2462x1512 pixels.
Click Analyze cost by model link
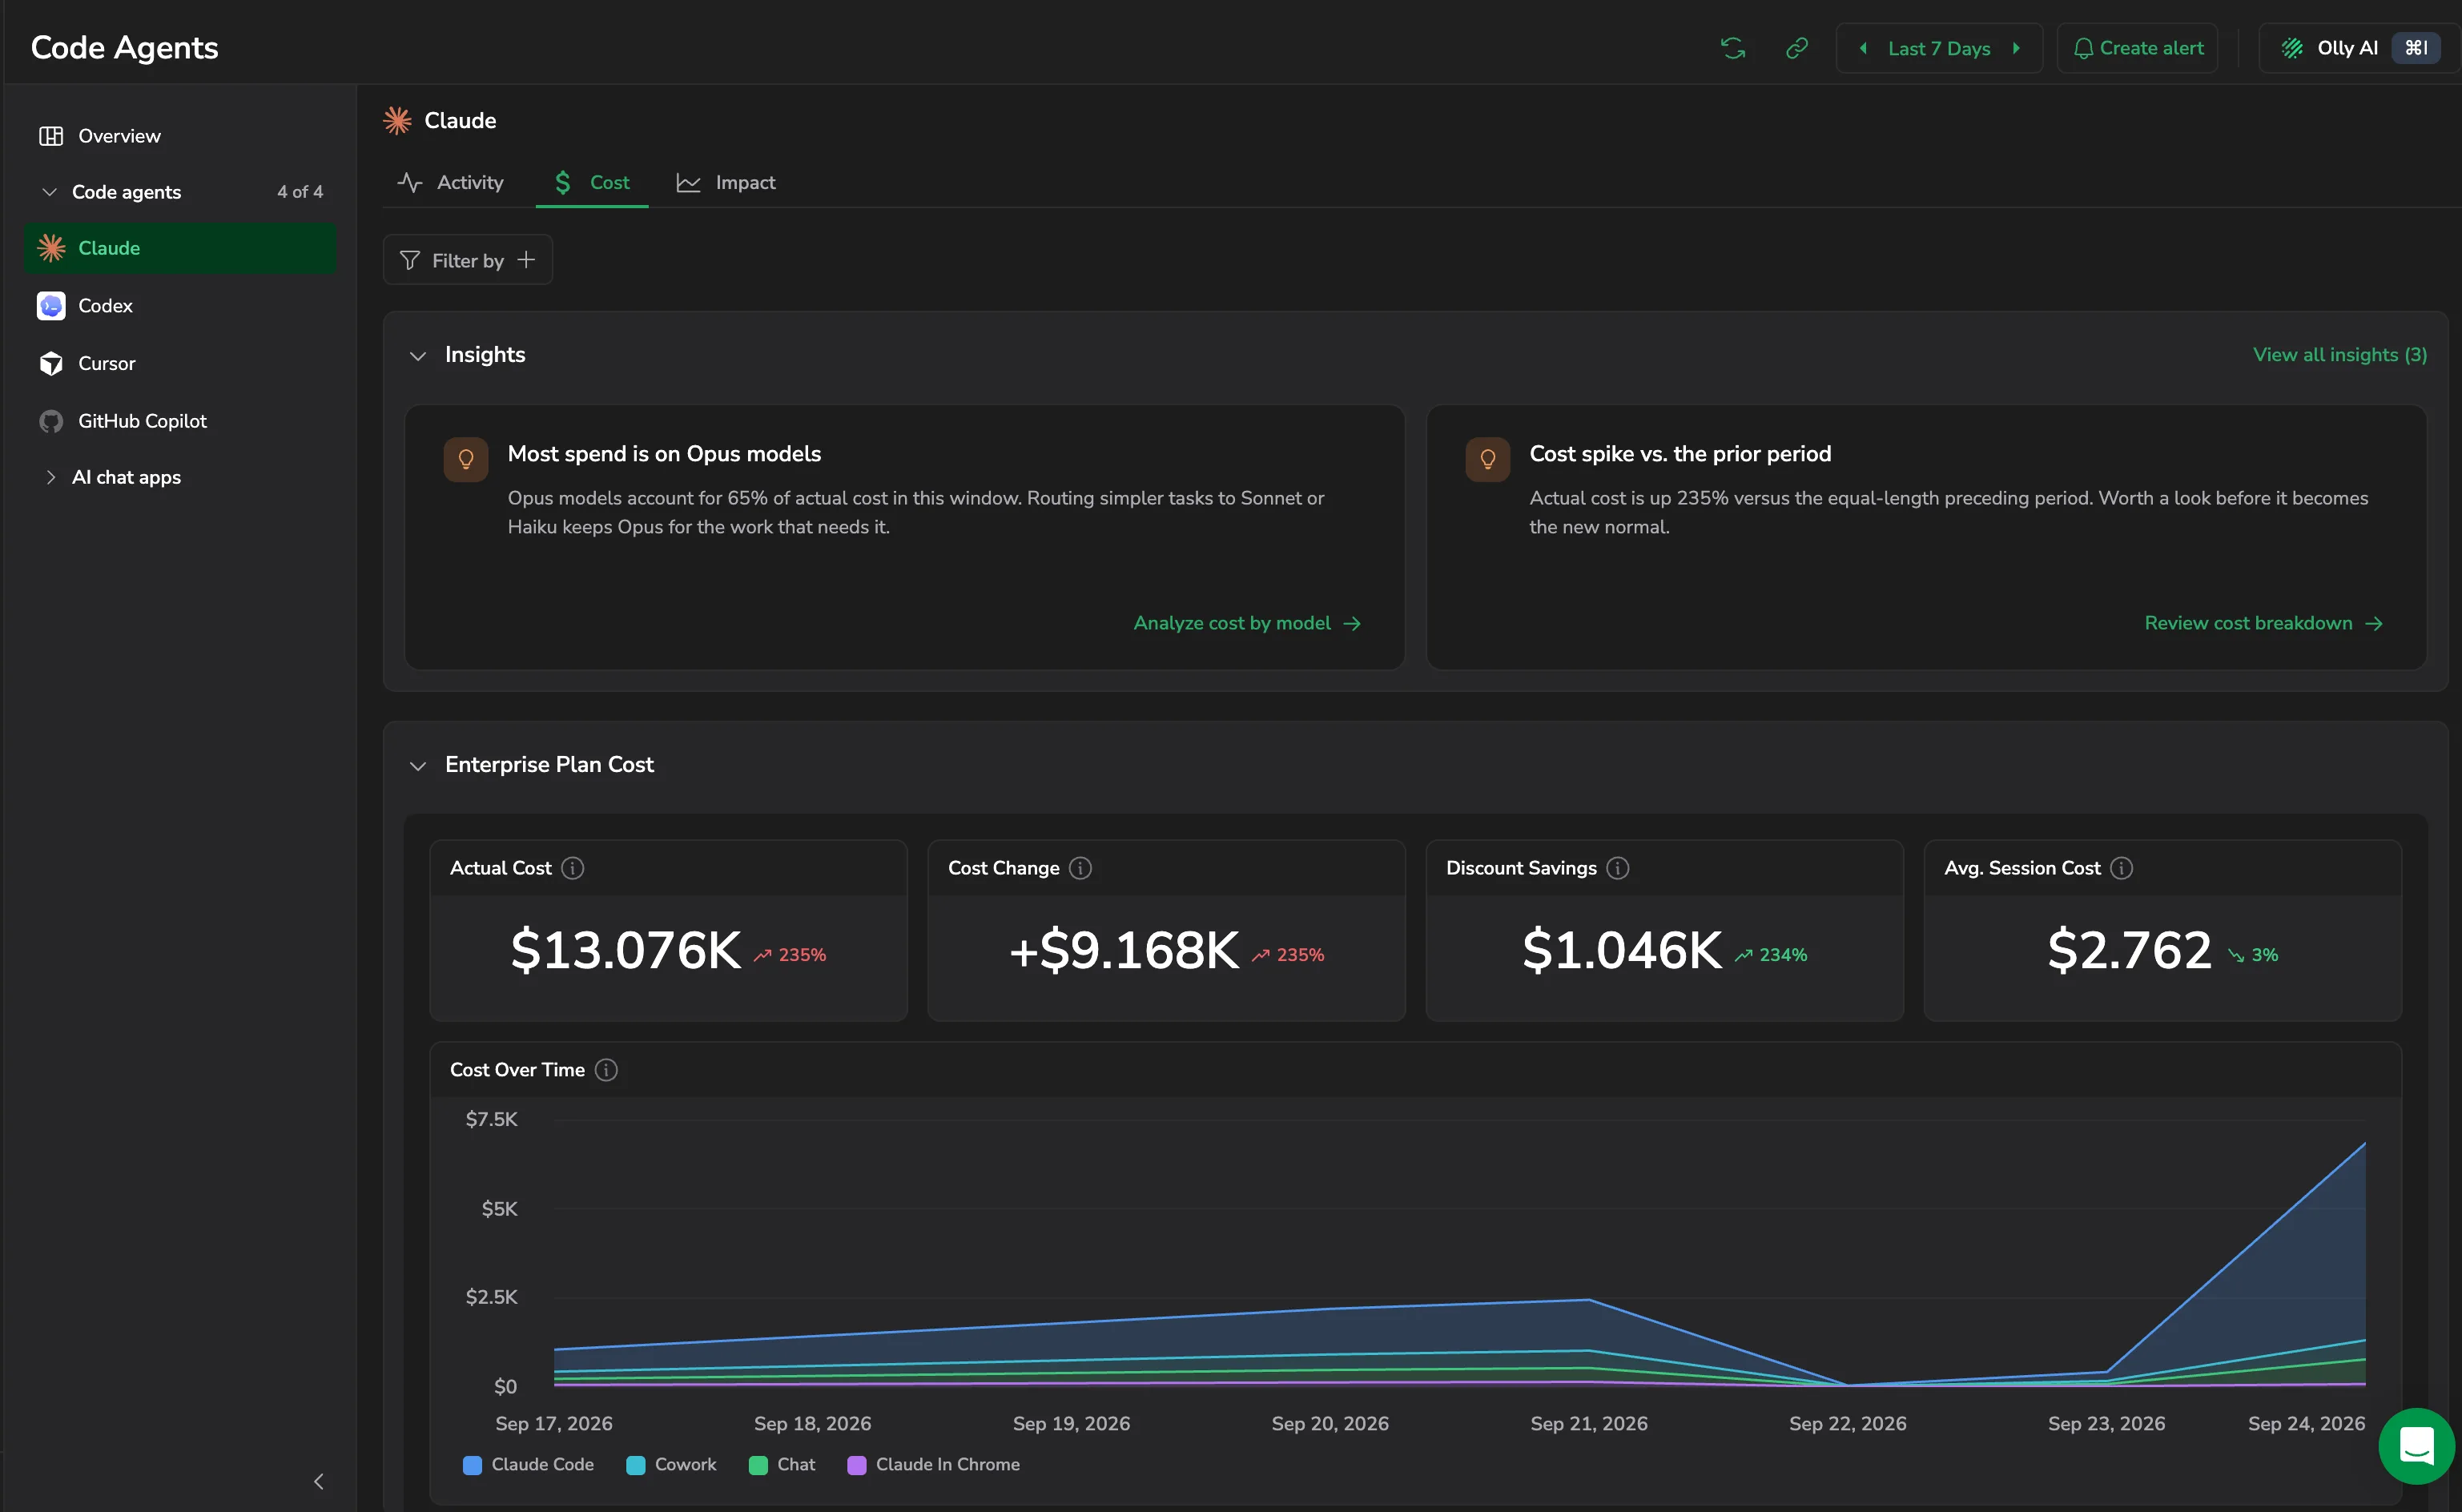tap(1247, 623)
